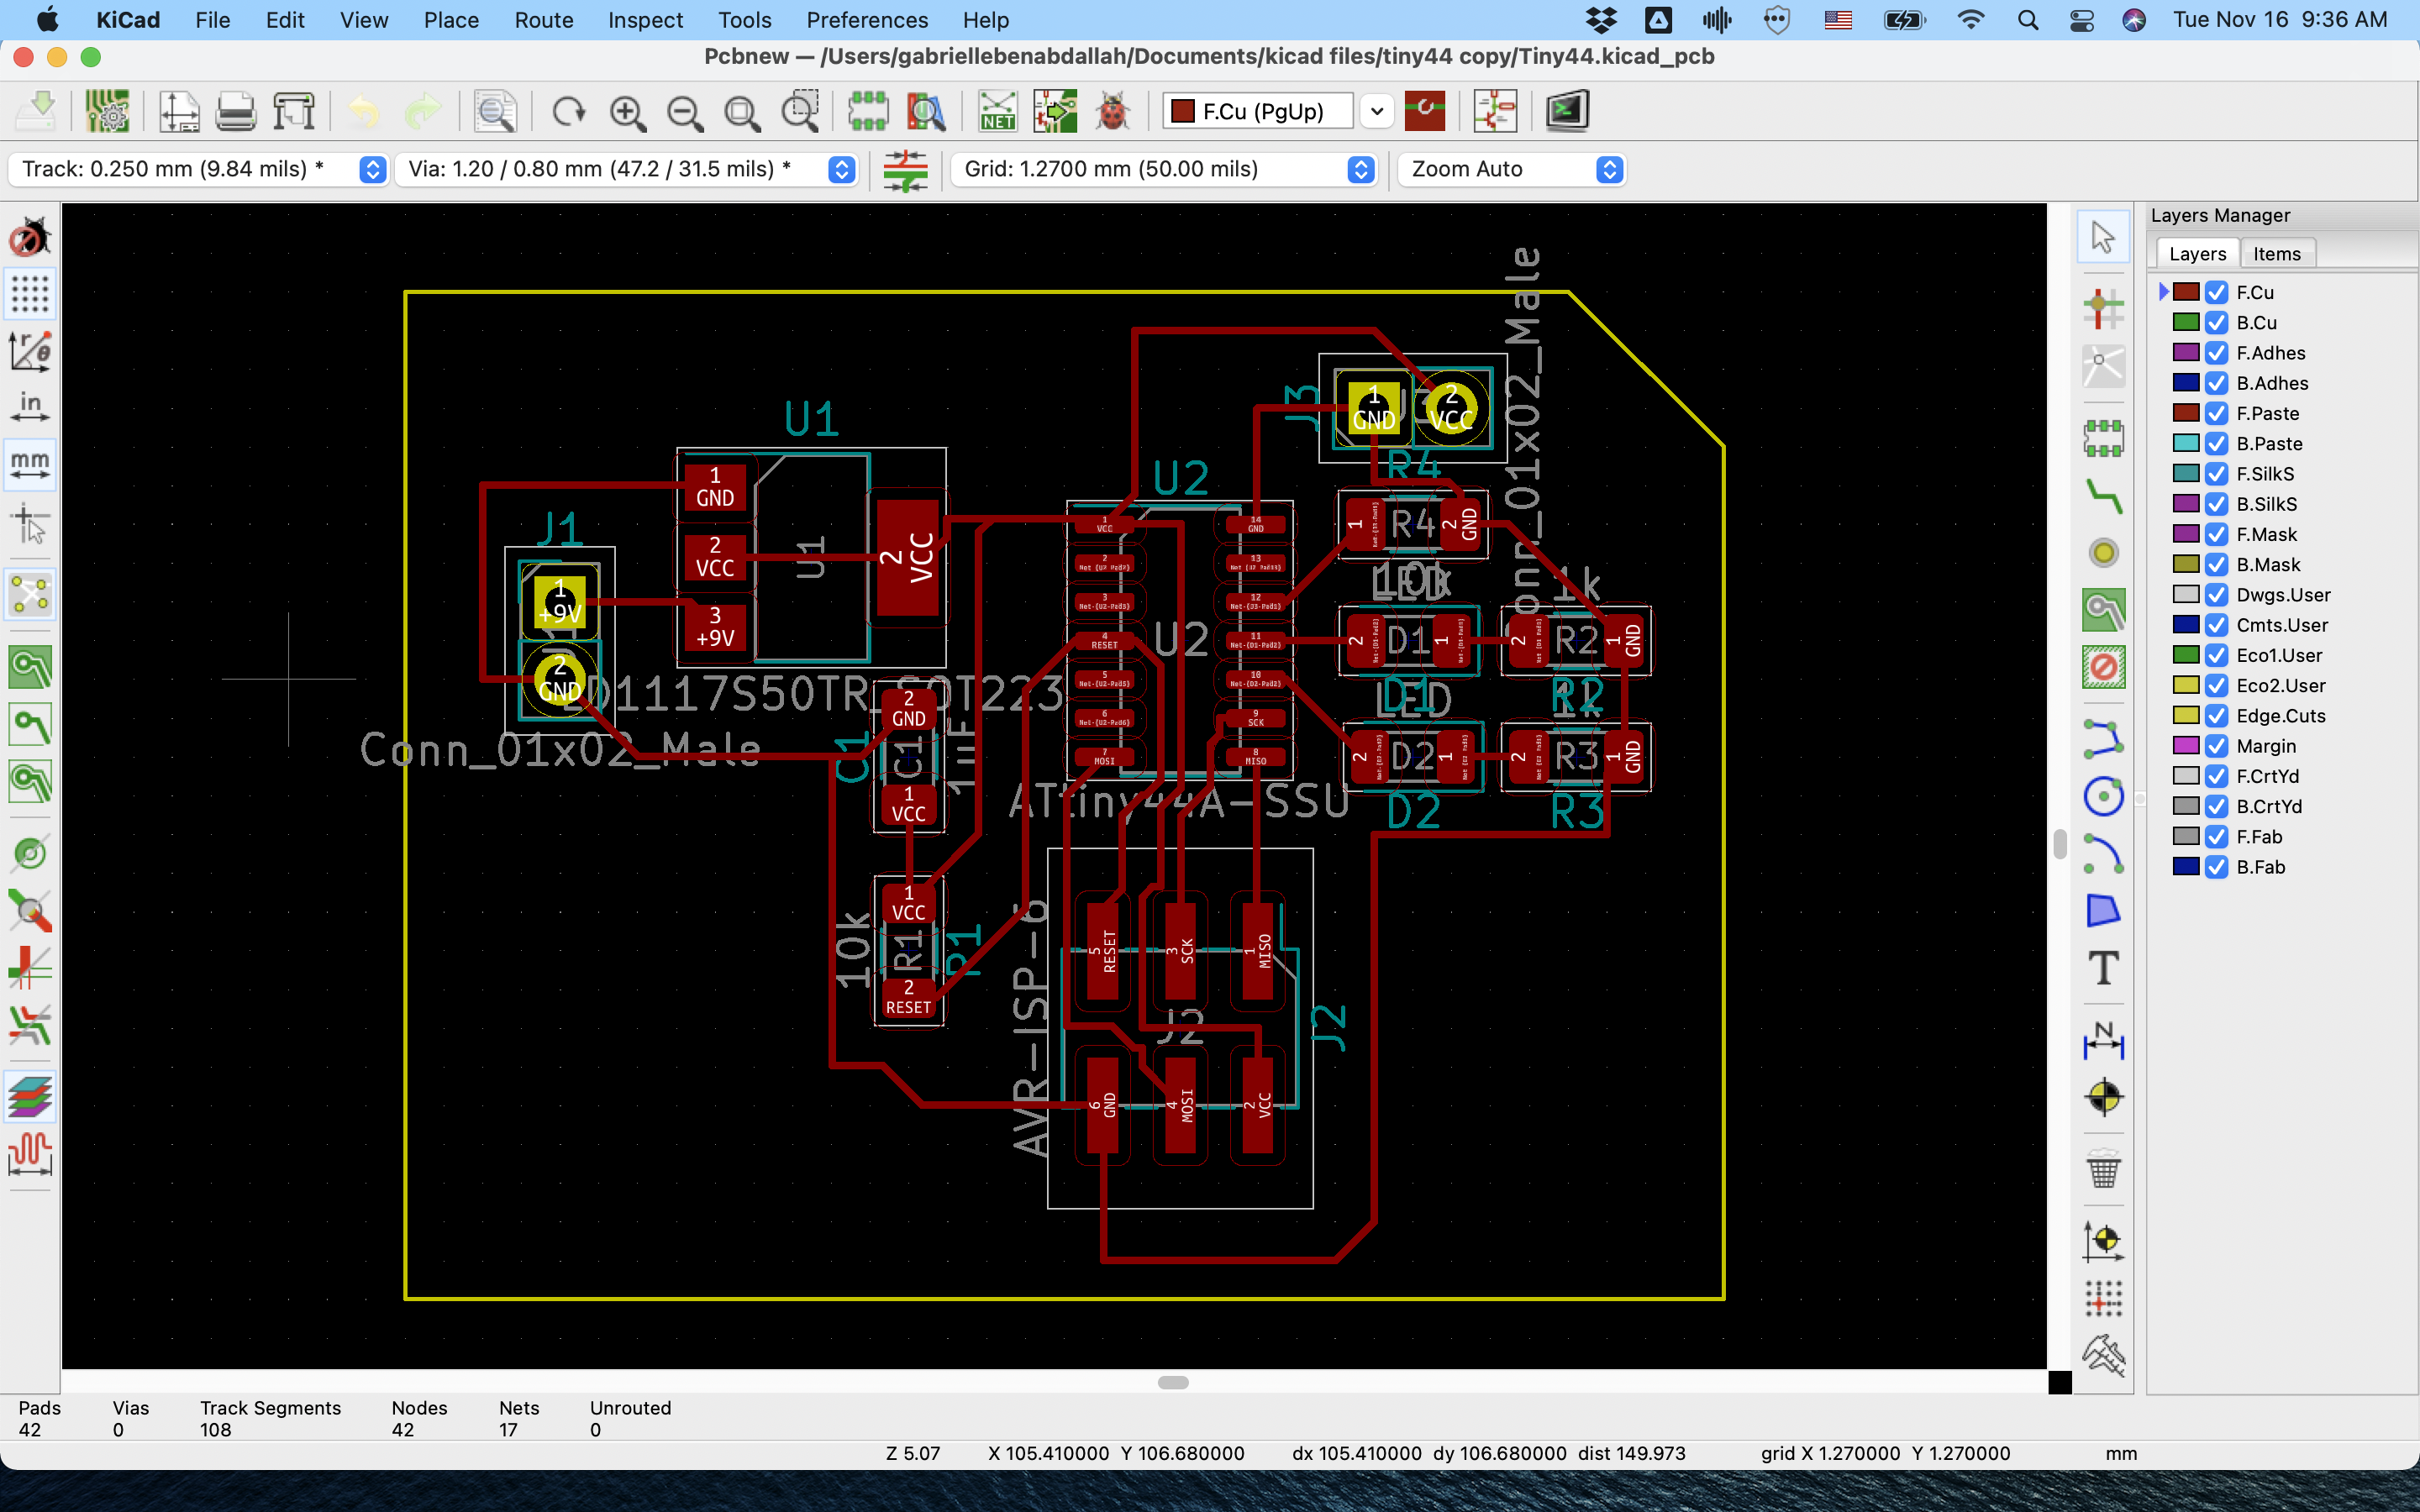The height and width of the screenshot is (1512, 2420).
Task: Open the Track width dropdown
Action: point(372,169)
